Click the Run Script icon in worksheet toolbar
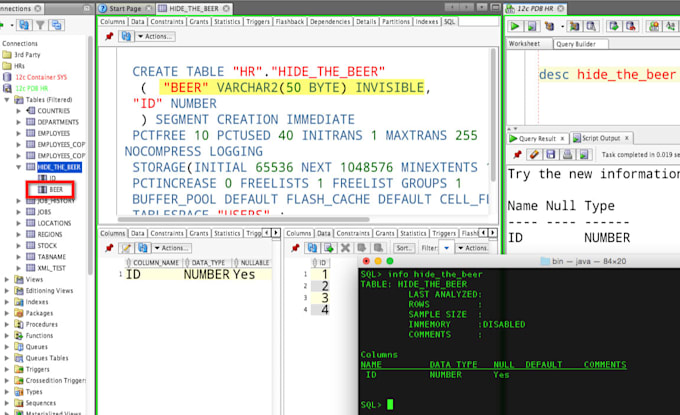 (532, 26)
